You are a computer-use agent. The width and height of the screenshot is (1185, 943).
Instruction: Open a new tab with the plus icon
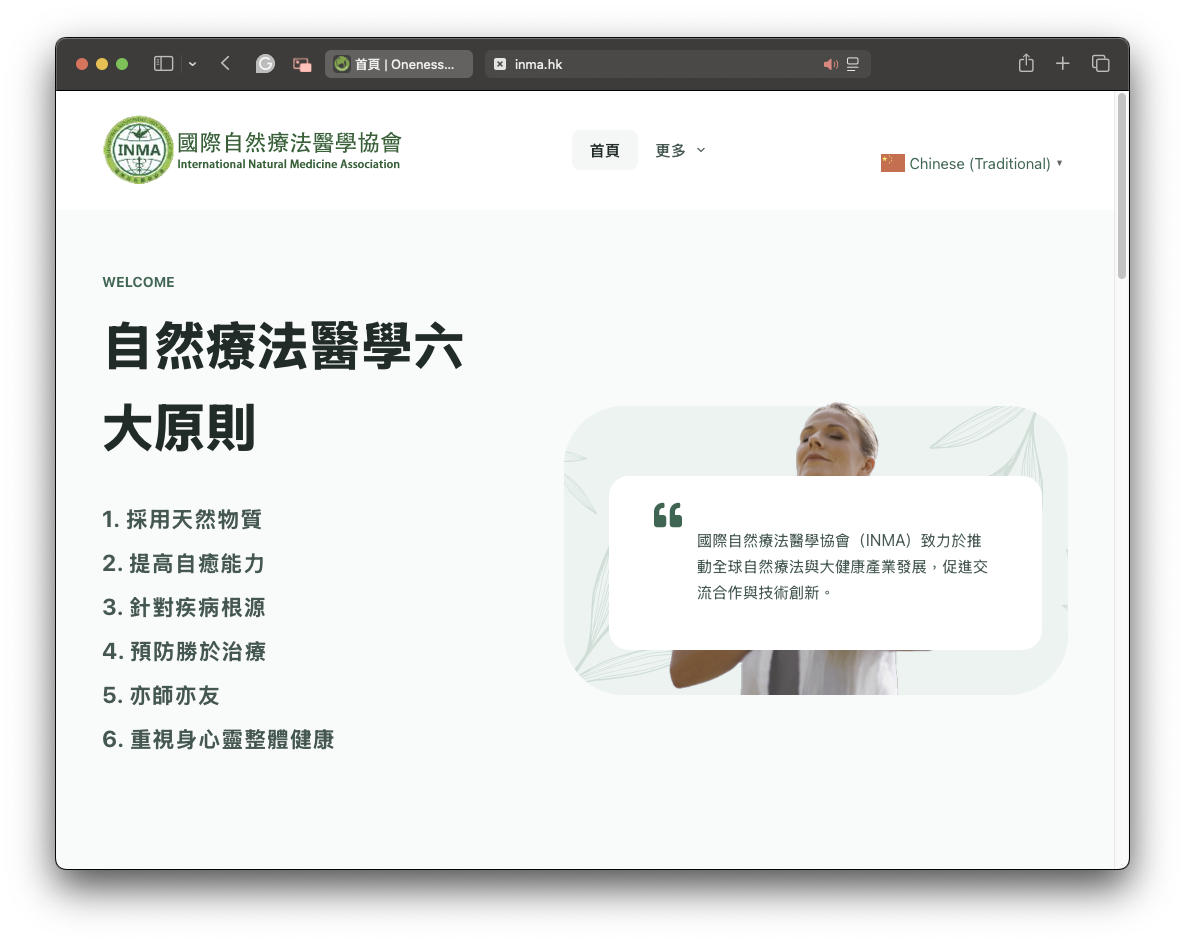(x=1062, y=63)
